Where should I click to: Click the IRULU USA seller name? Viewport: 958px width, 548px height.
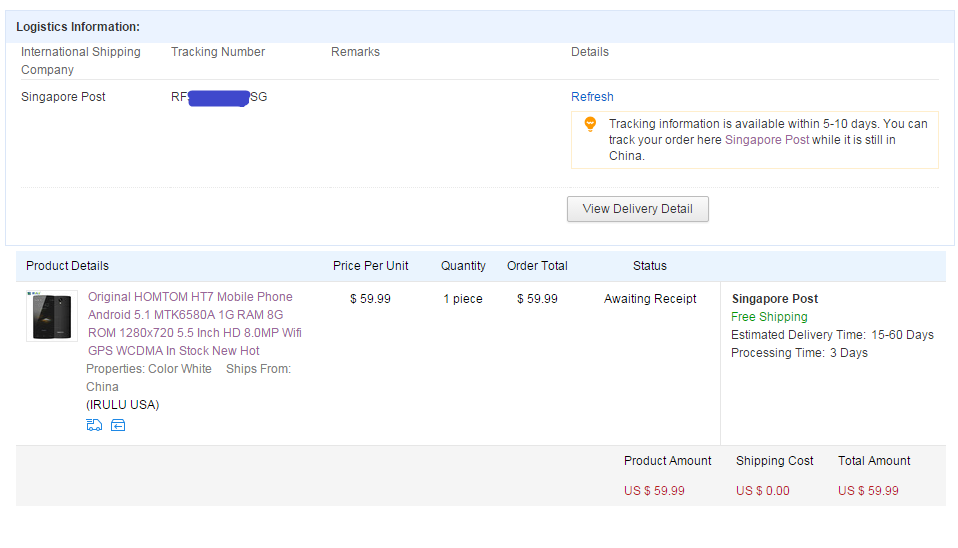click(x=123, y=404)
